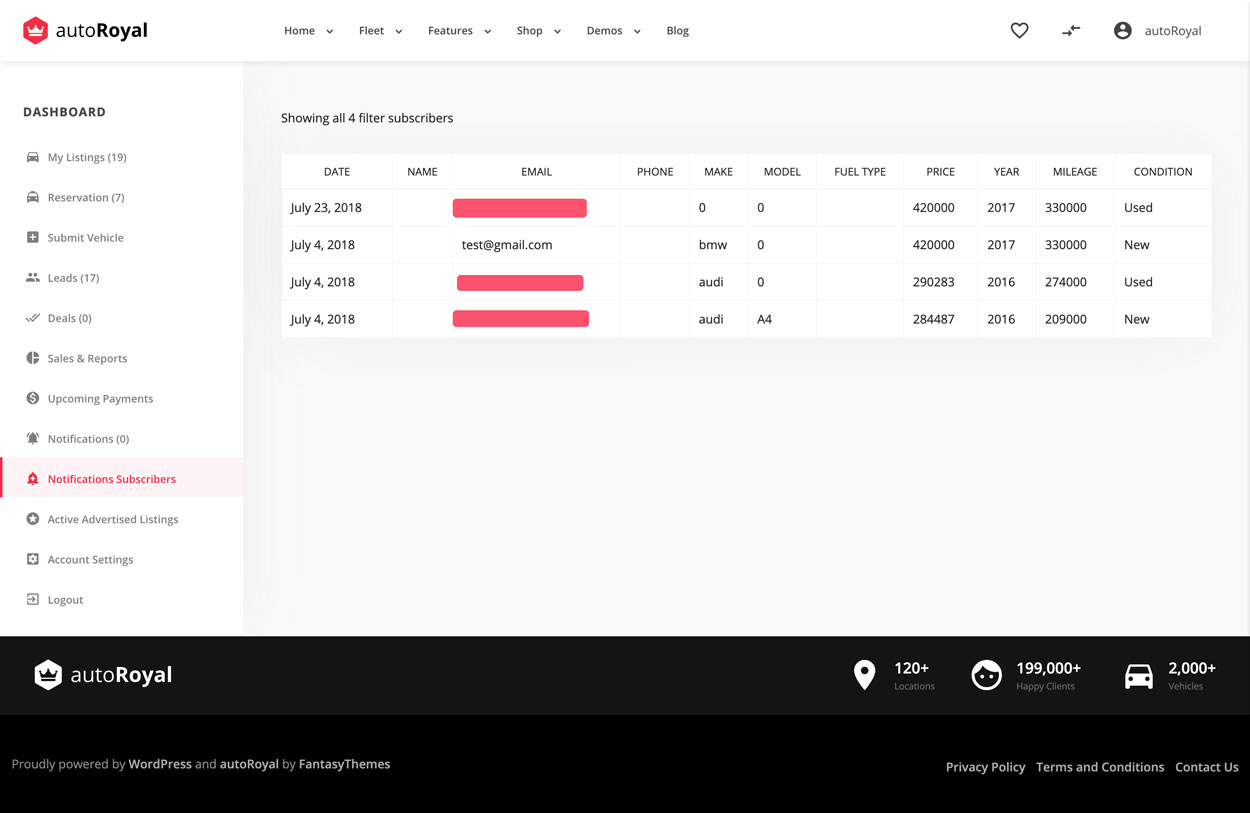Click the Deals double-check icon

(33, 318)
